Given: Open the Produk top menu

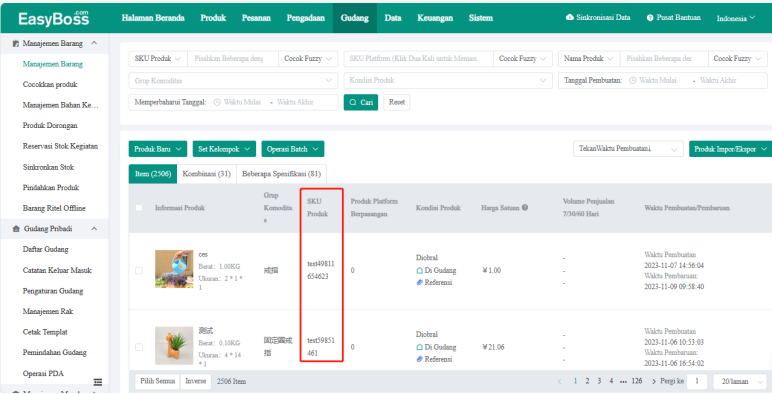Looking at the screenshot, I should [213, 18].
